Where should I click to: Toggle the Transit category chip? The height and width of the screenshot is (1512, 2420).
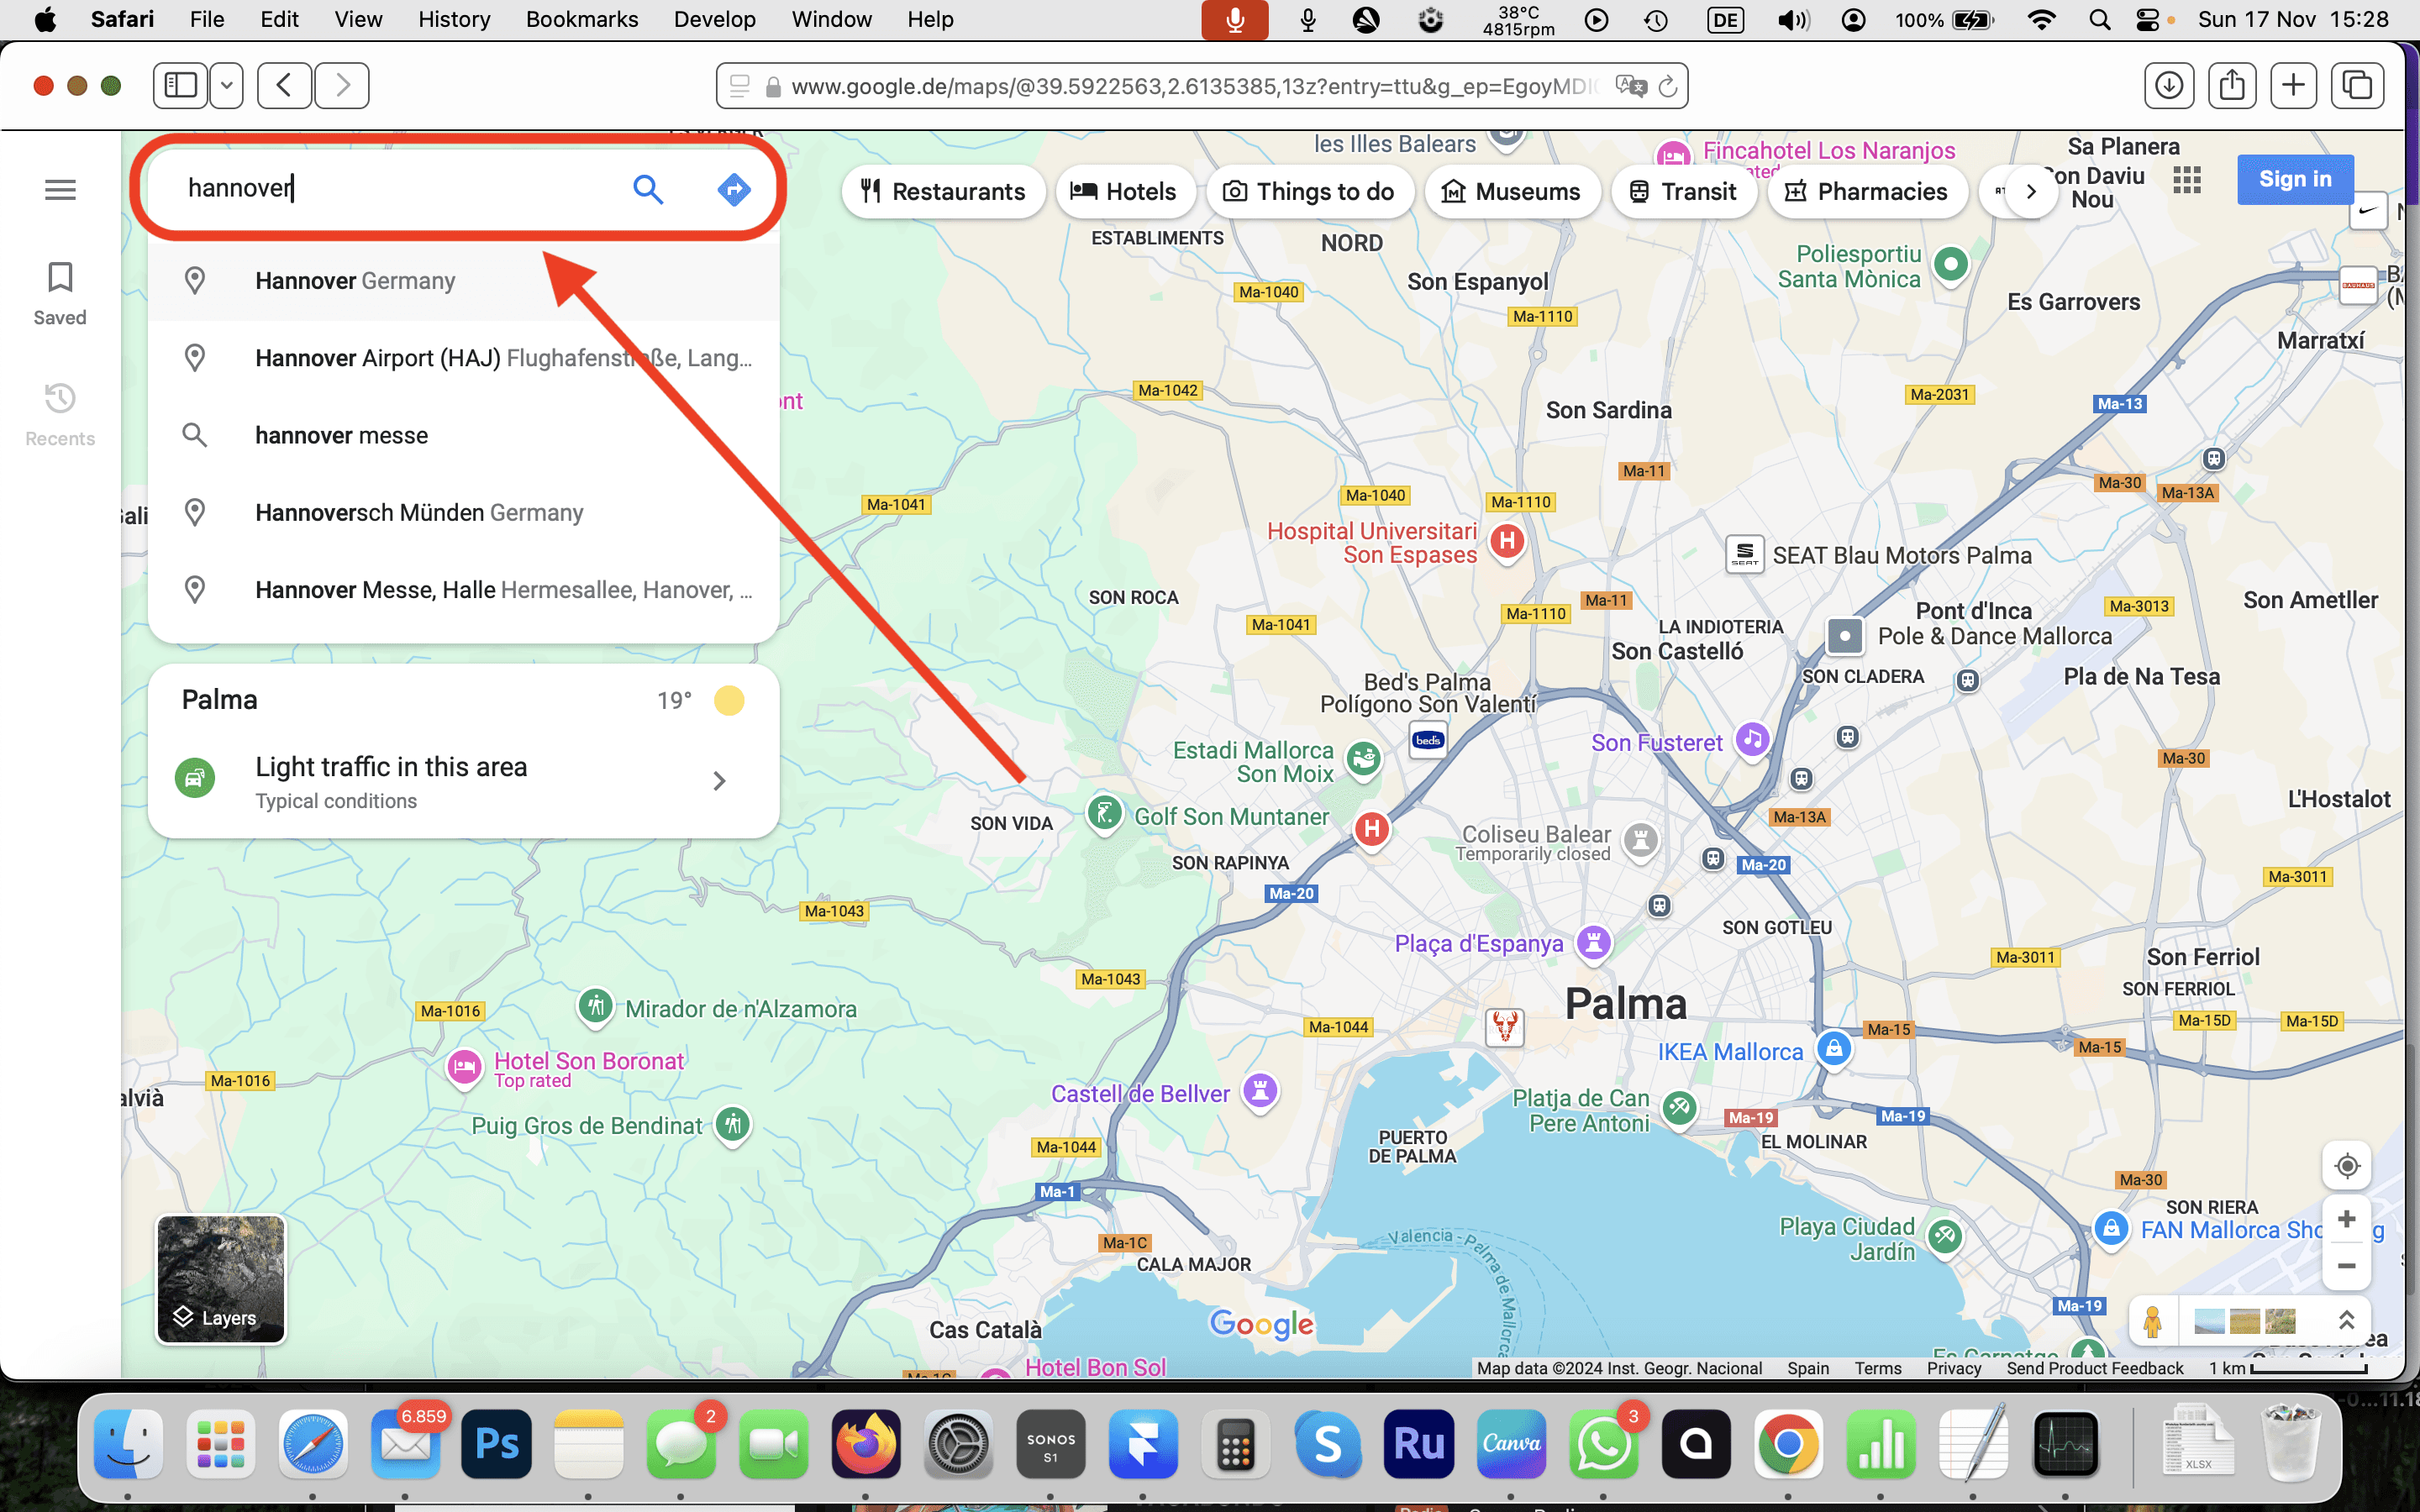coord(1683,191)
